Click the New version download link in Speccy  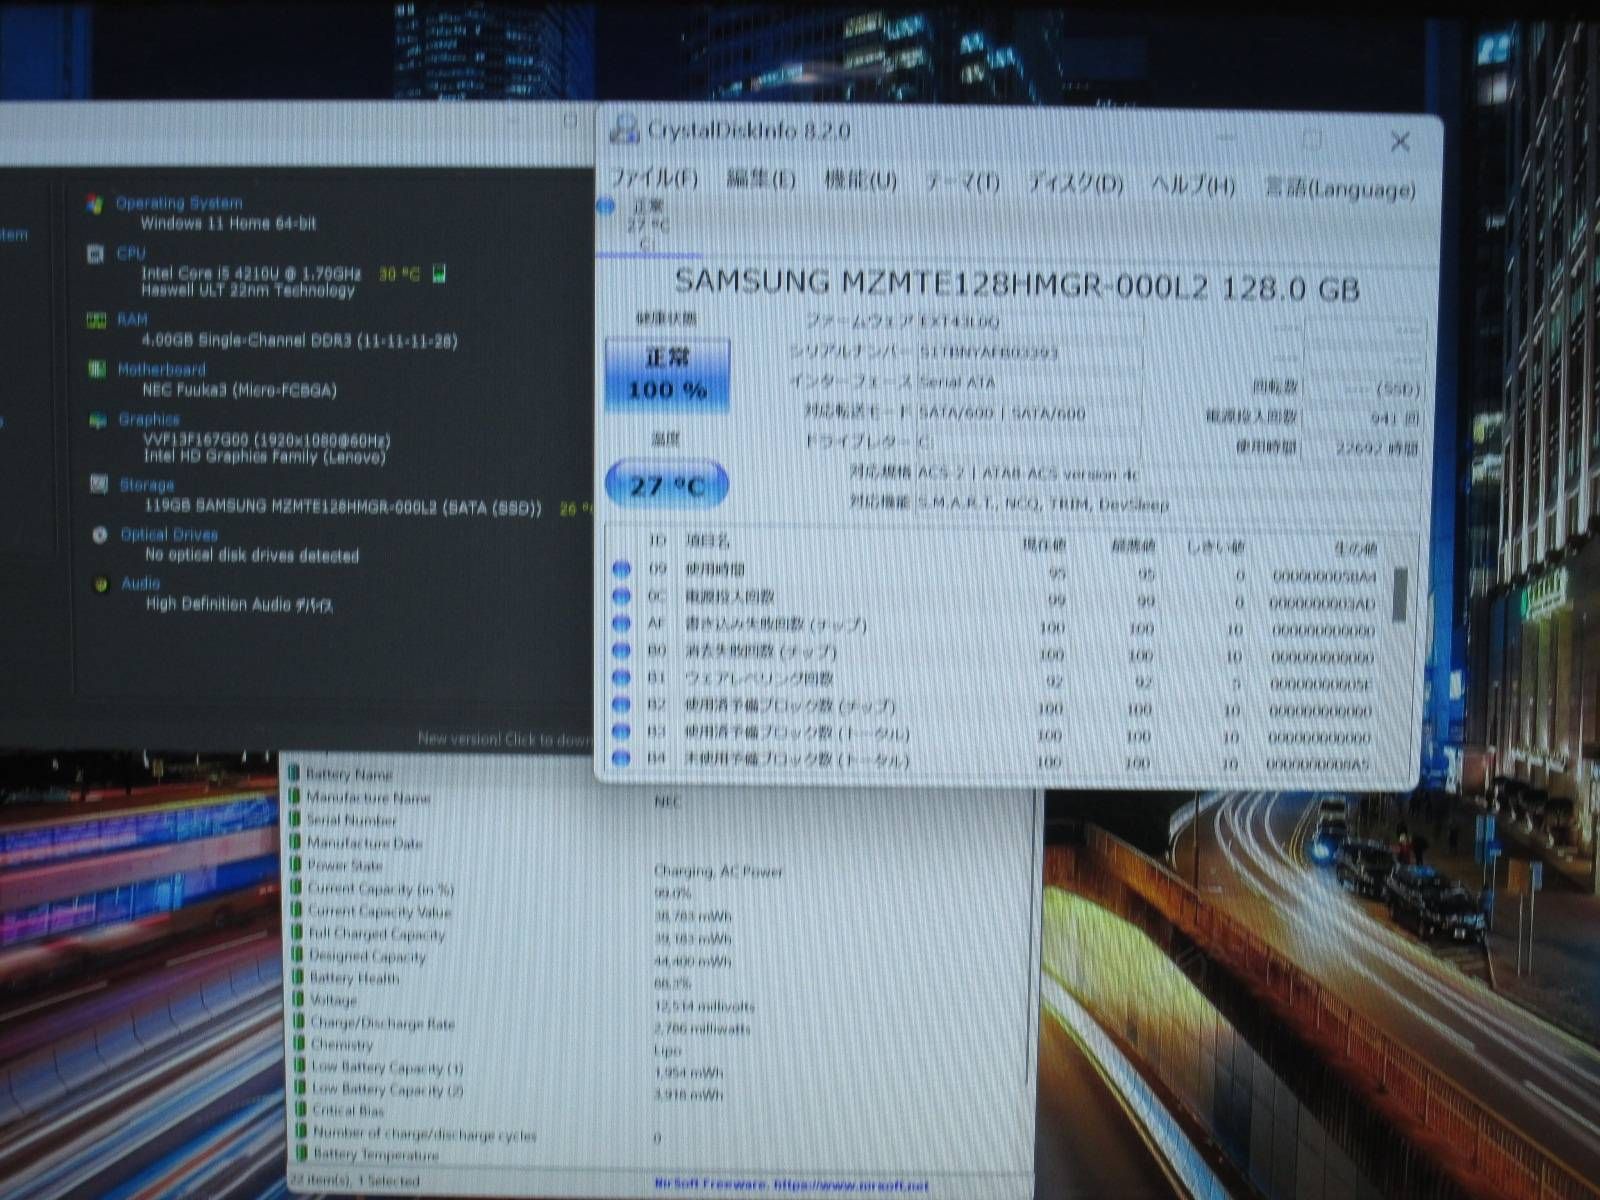click(504, 739)
